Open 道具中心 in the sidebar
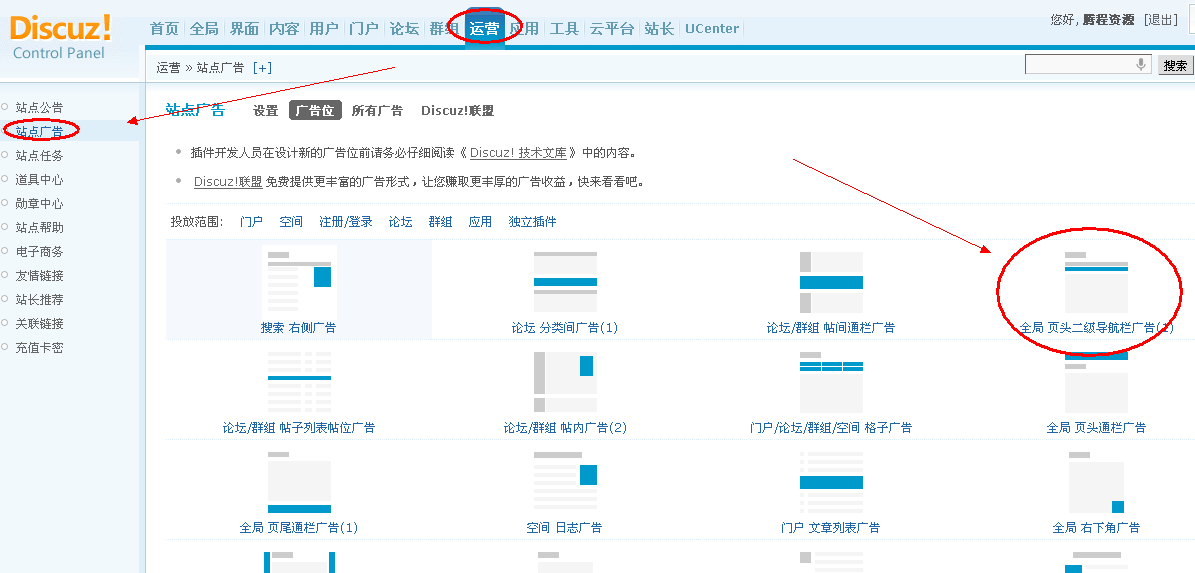 [x=39, y=180]
